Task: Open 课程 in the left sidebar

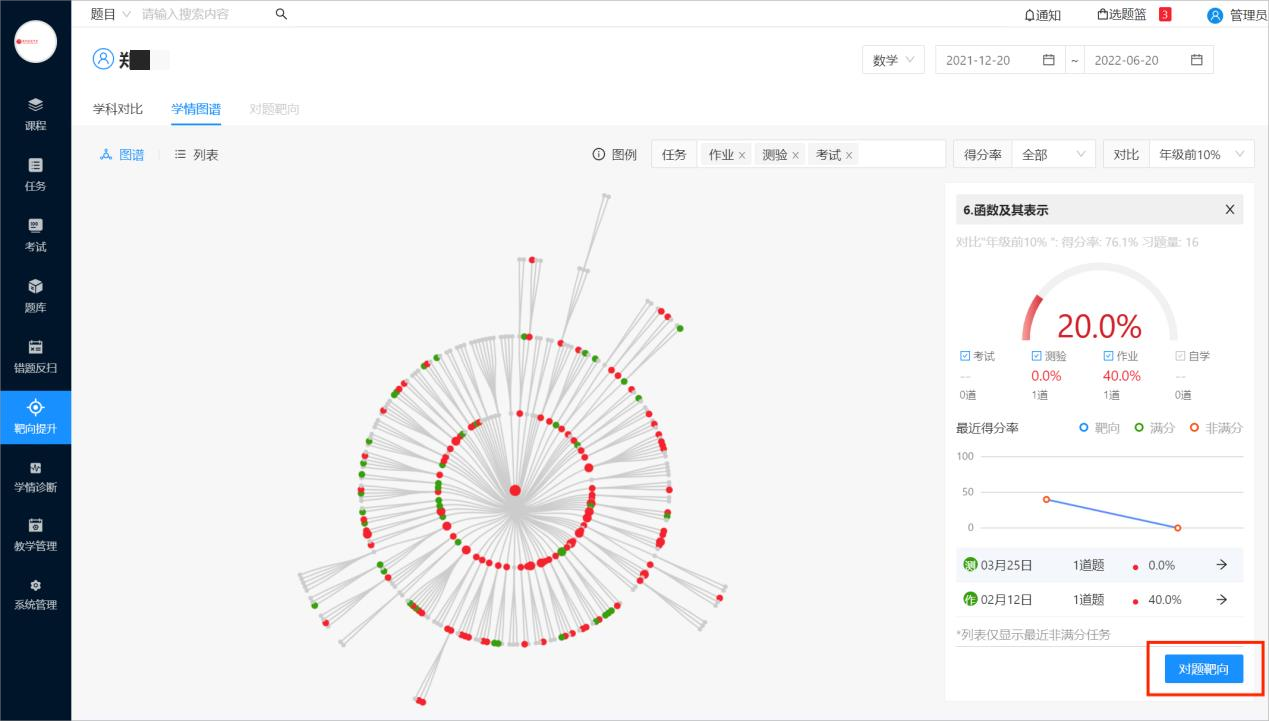Action: pos(35,115)
